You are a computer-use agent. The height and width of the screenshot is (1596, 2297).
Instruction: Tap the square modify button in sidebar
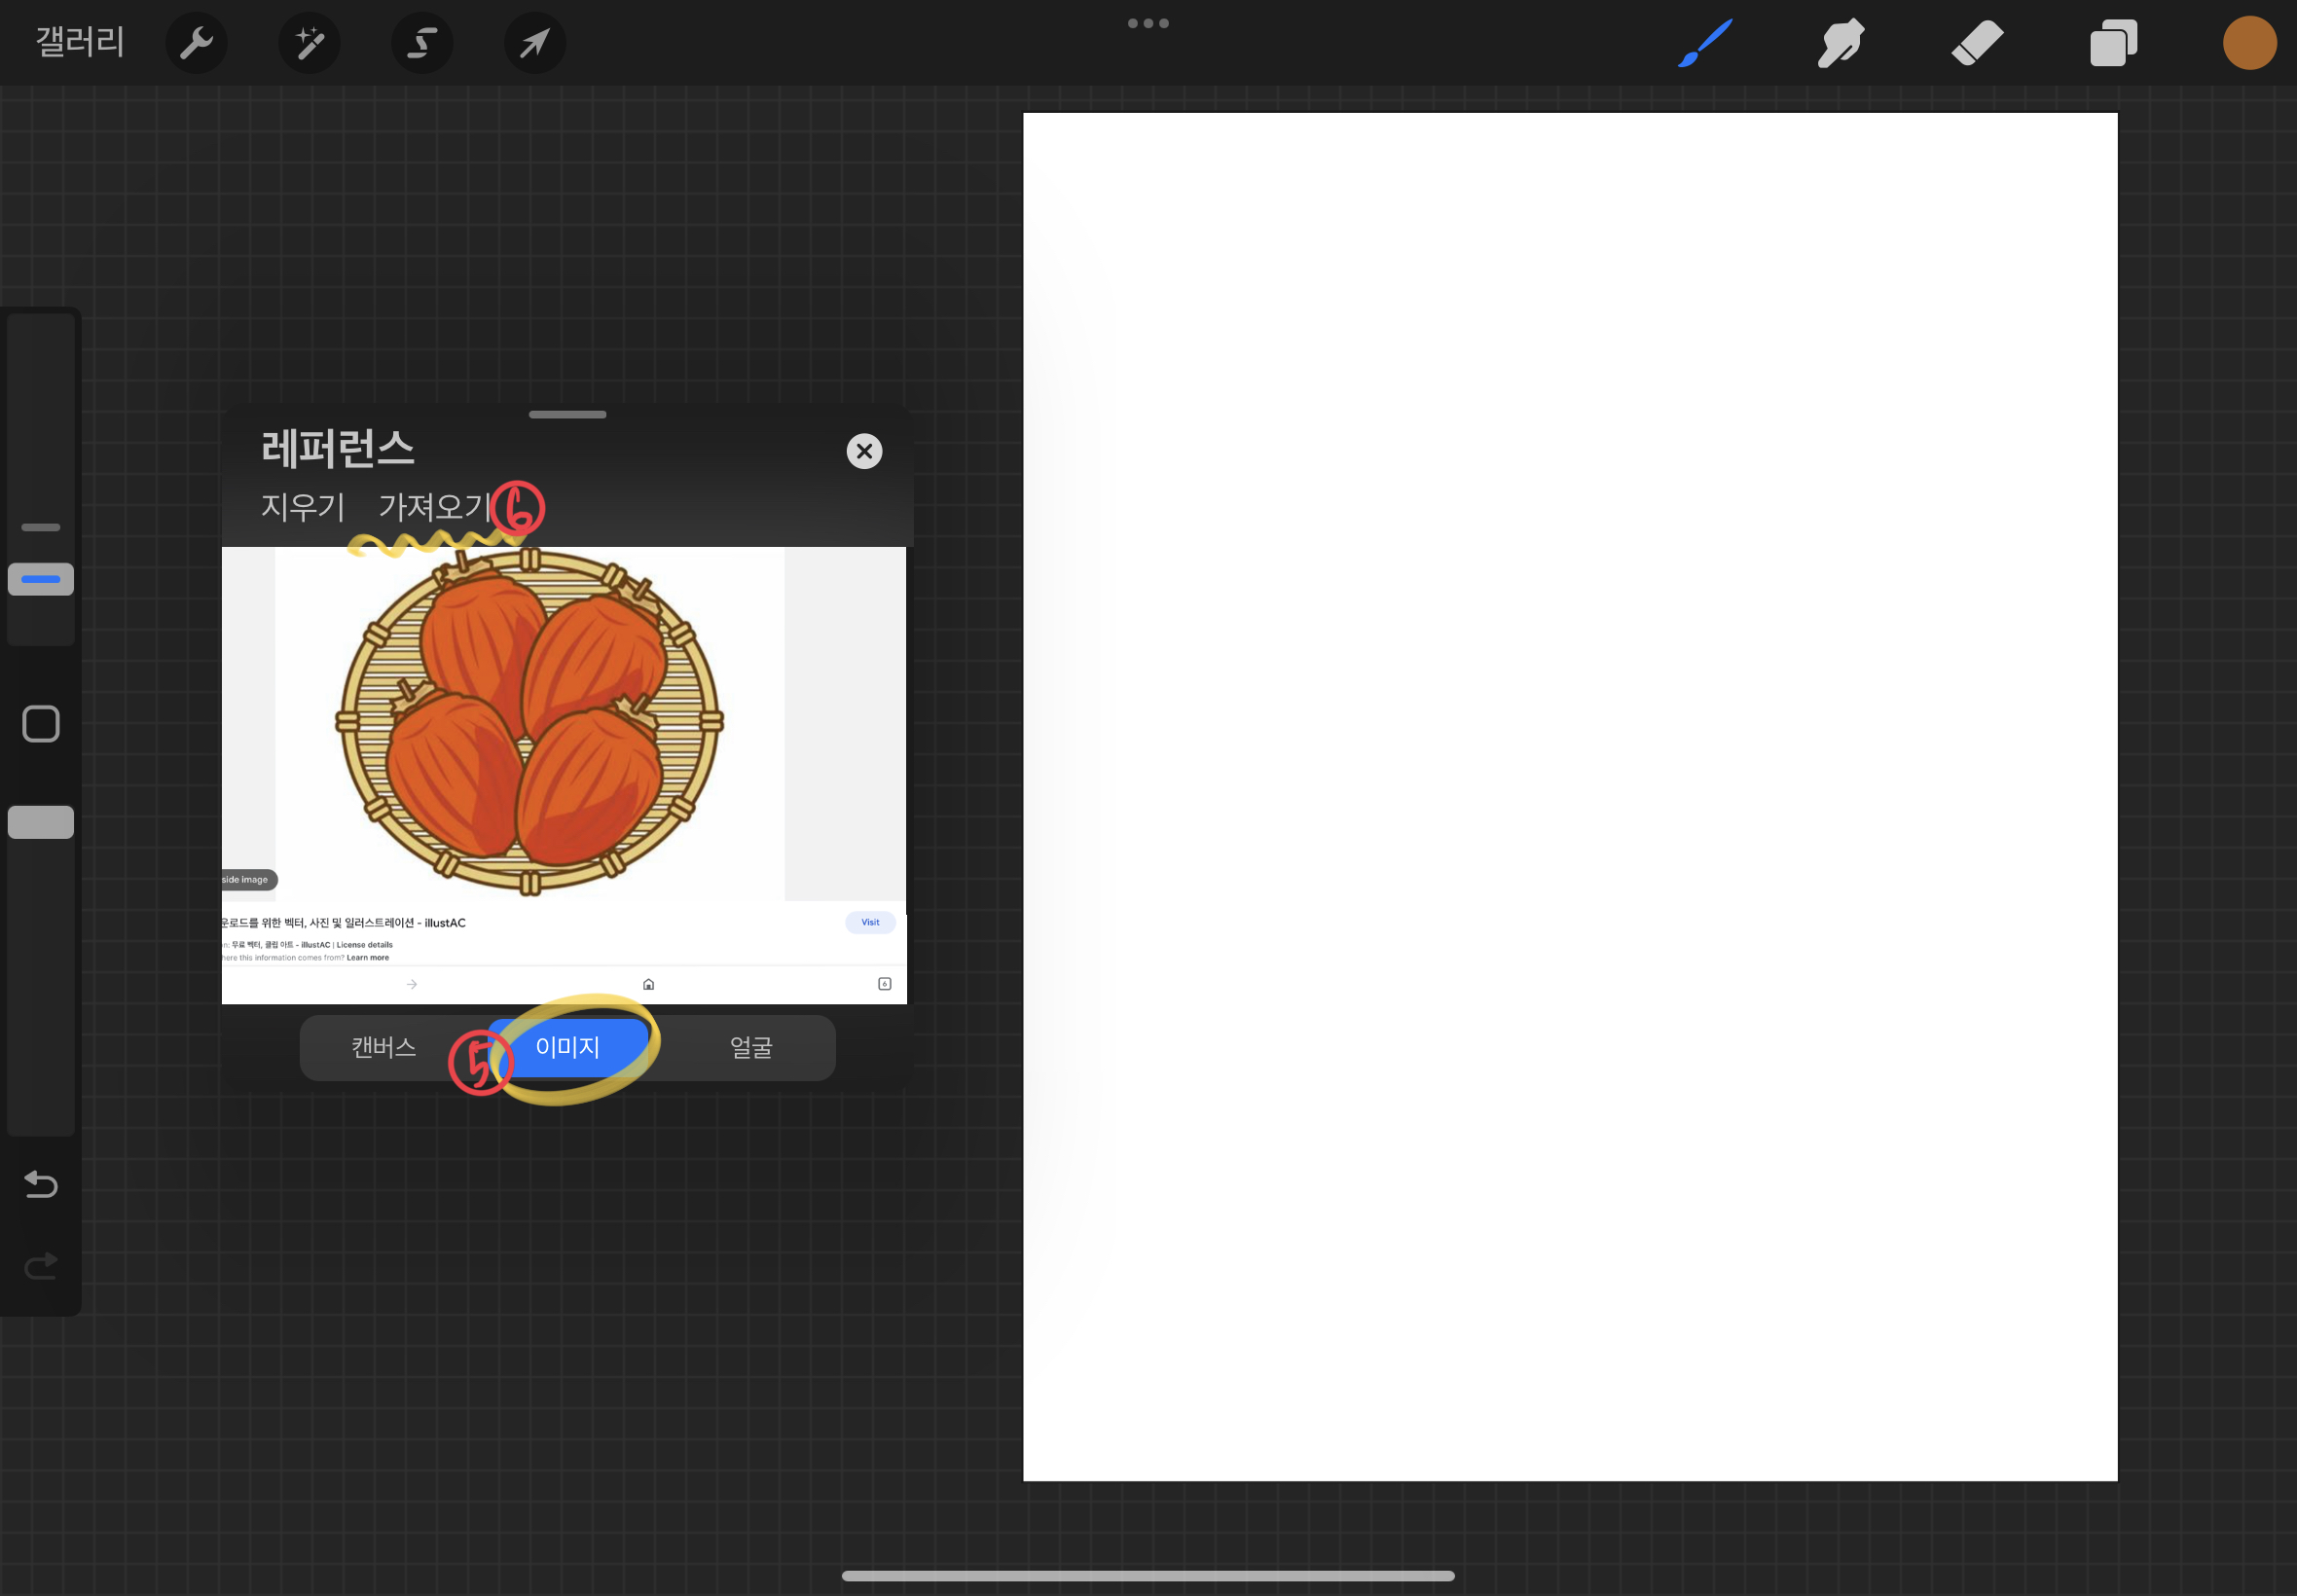(41, 723)
